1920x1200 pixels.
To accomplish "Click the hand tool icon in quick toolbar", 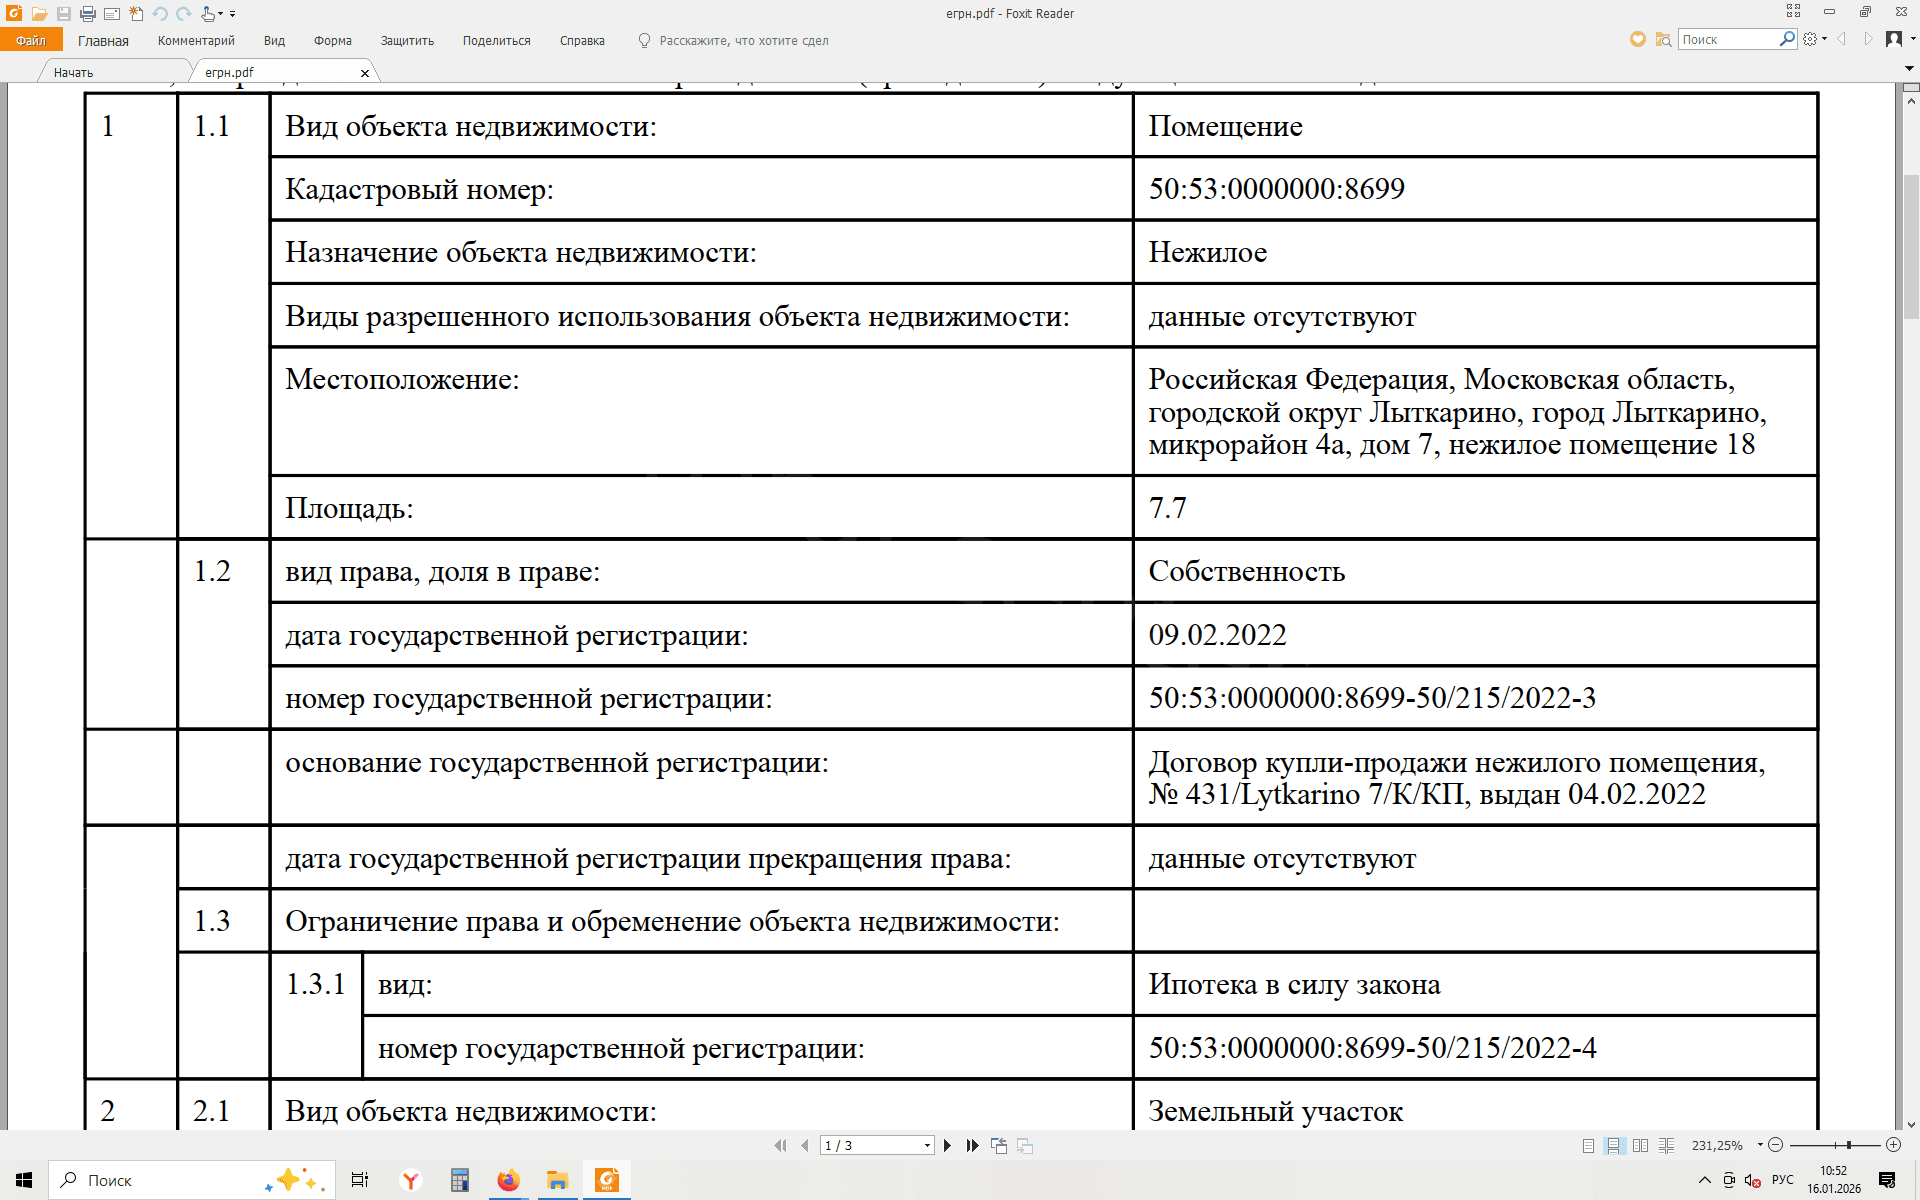I will pyautogui.click(x=208, y=14).
